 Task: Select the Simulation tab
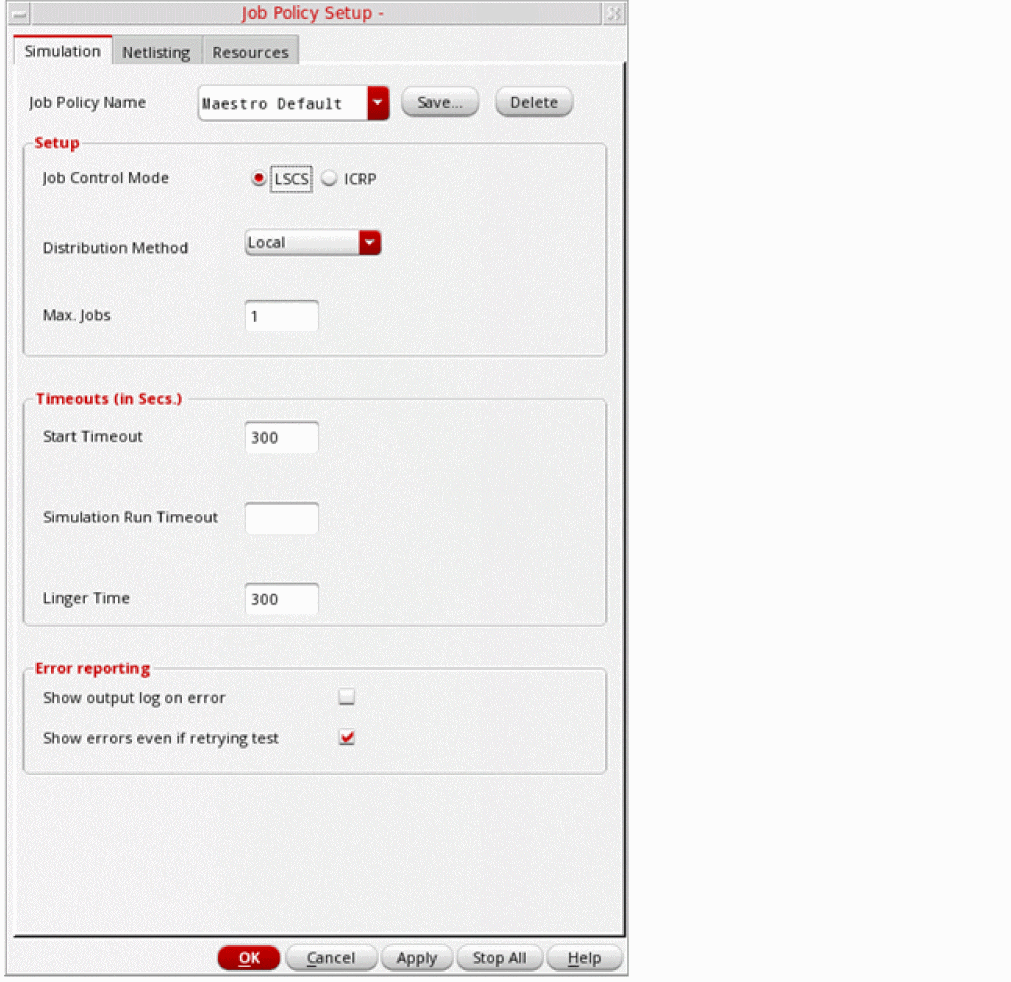tap(63, 50)
